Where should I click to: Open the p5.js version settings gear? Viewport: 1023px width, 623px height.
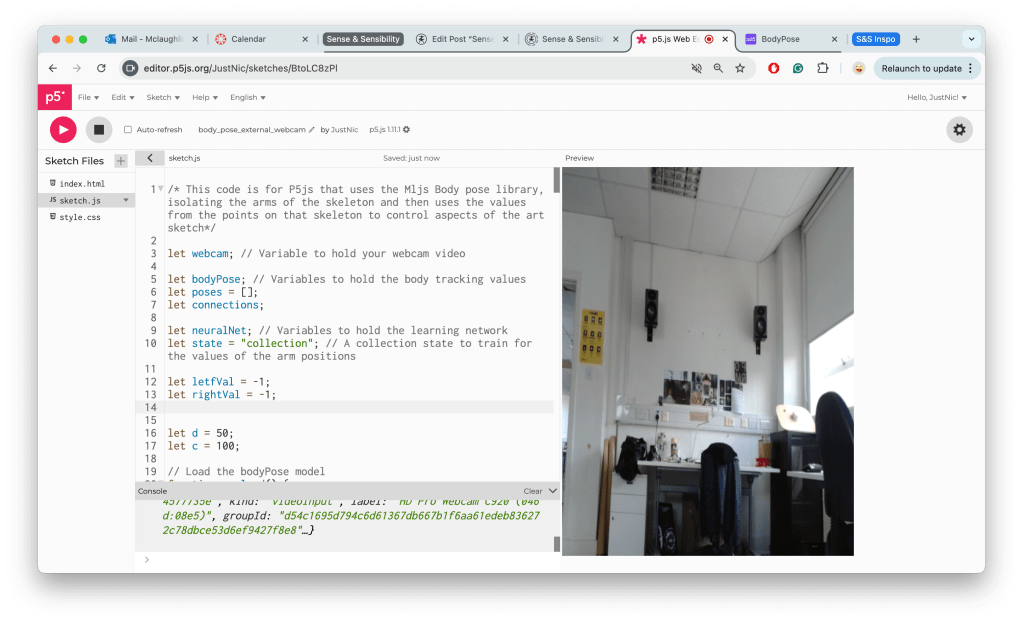pyautogui.click(x=406, y=130)
